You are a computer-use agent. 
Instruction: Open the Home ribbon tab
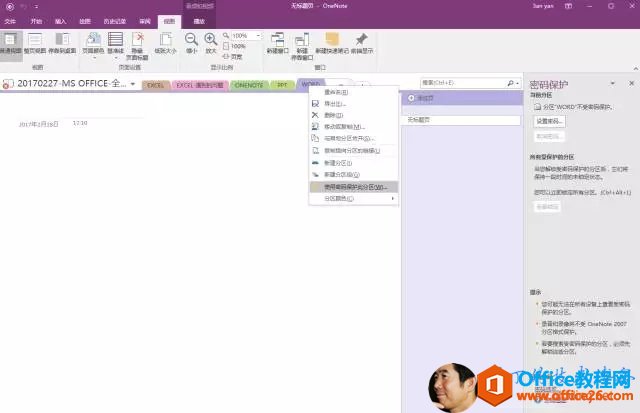click(36, 21)
